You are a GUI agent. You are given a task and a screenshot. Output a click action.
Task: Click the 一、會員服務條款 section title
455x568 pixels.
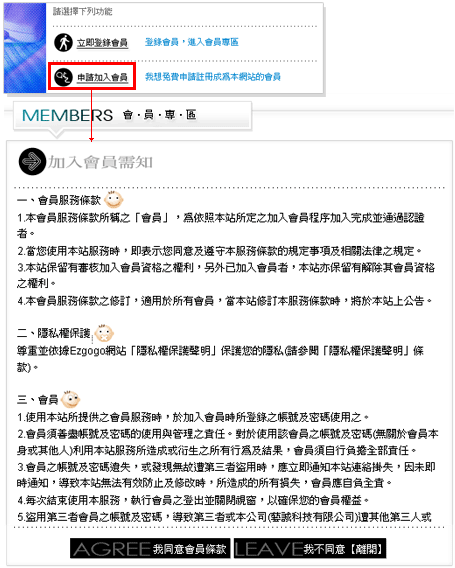(x=59, y=200)
